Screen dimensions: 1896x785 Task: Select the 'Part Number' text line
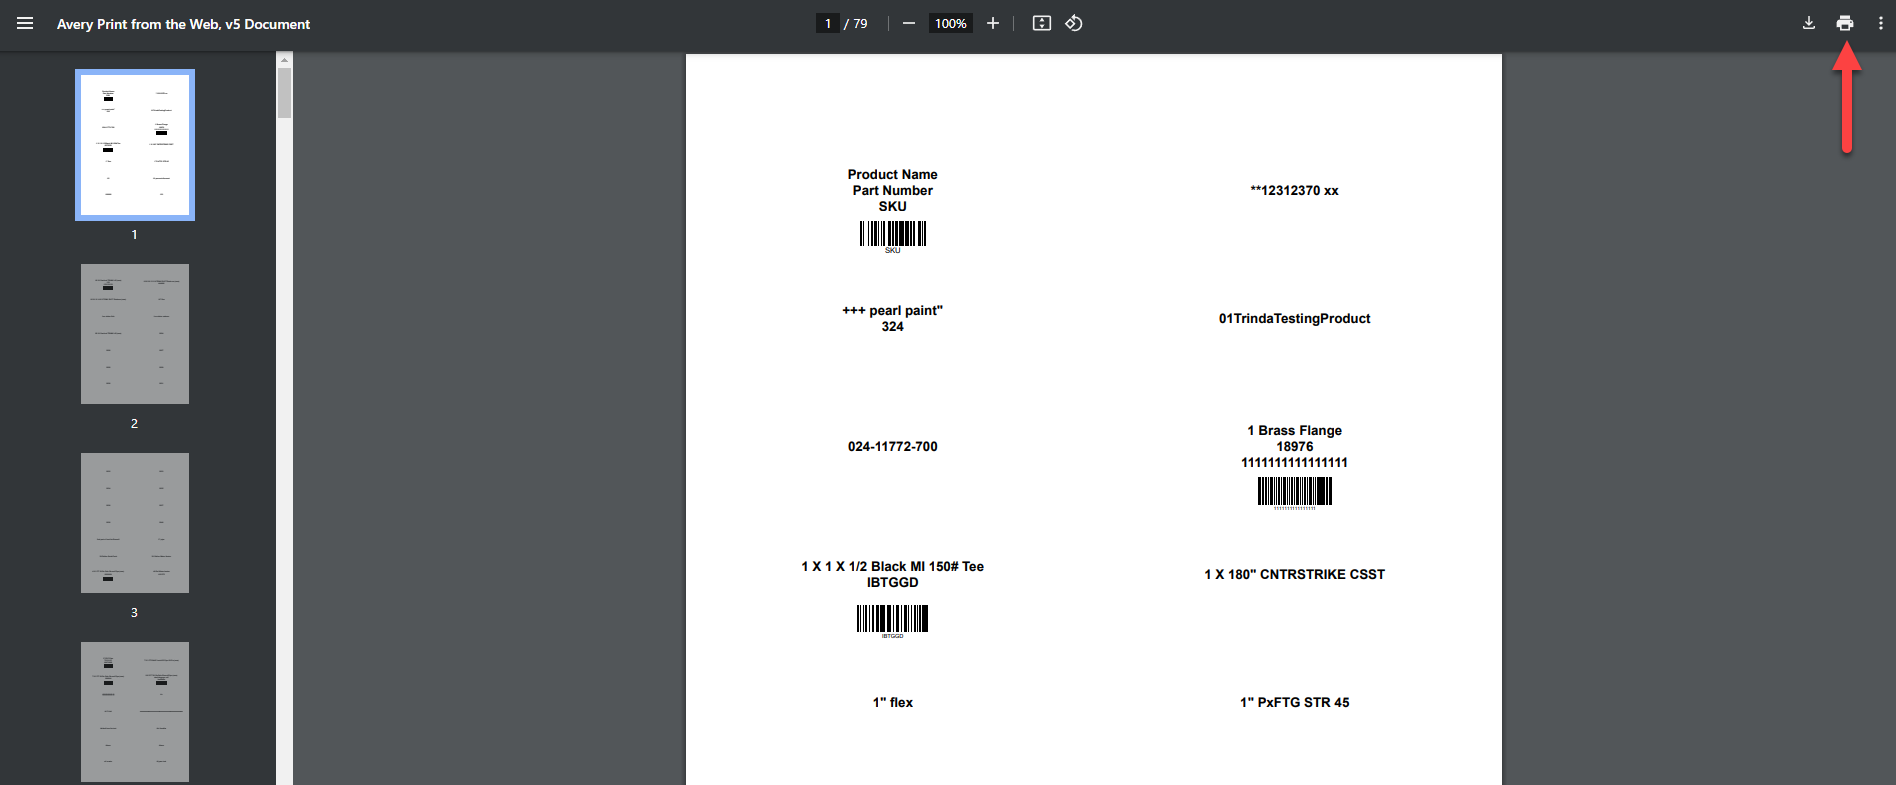pyautogui.click(x=893, y=190)
